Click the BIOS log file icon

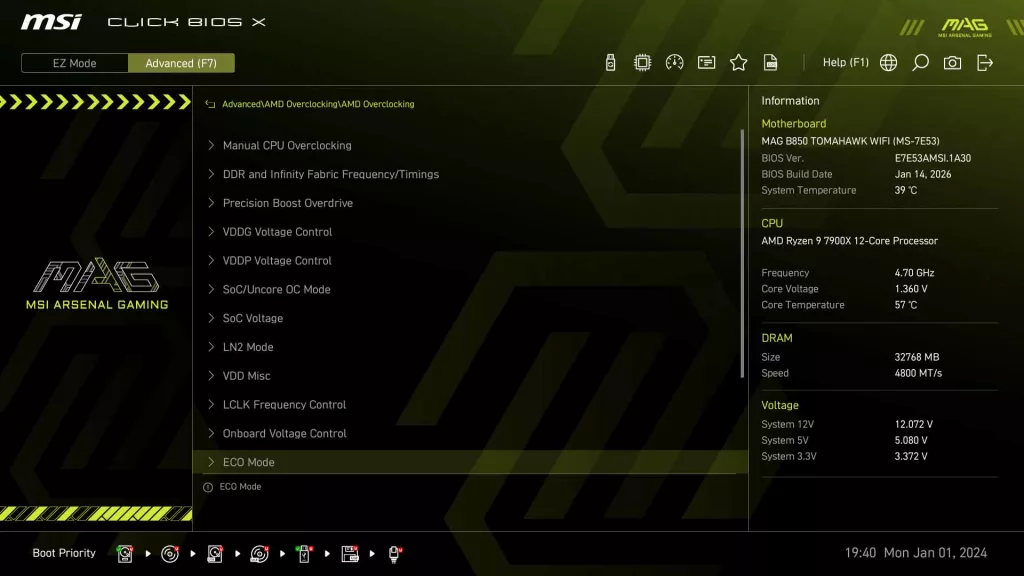point(770,62)
